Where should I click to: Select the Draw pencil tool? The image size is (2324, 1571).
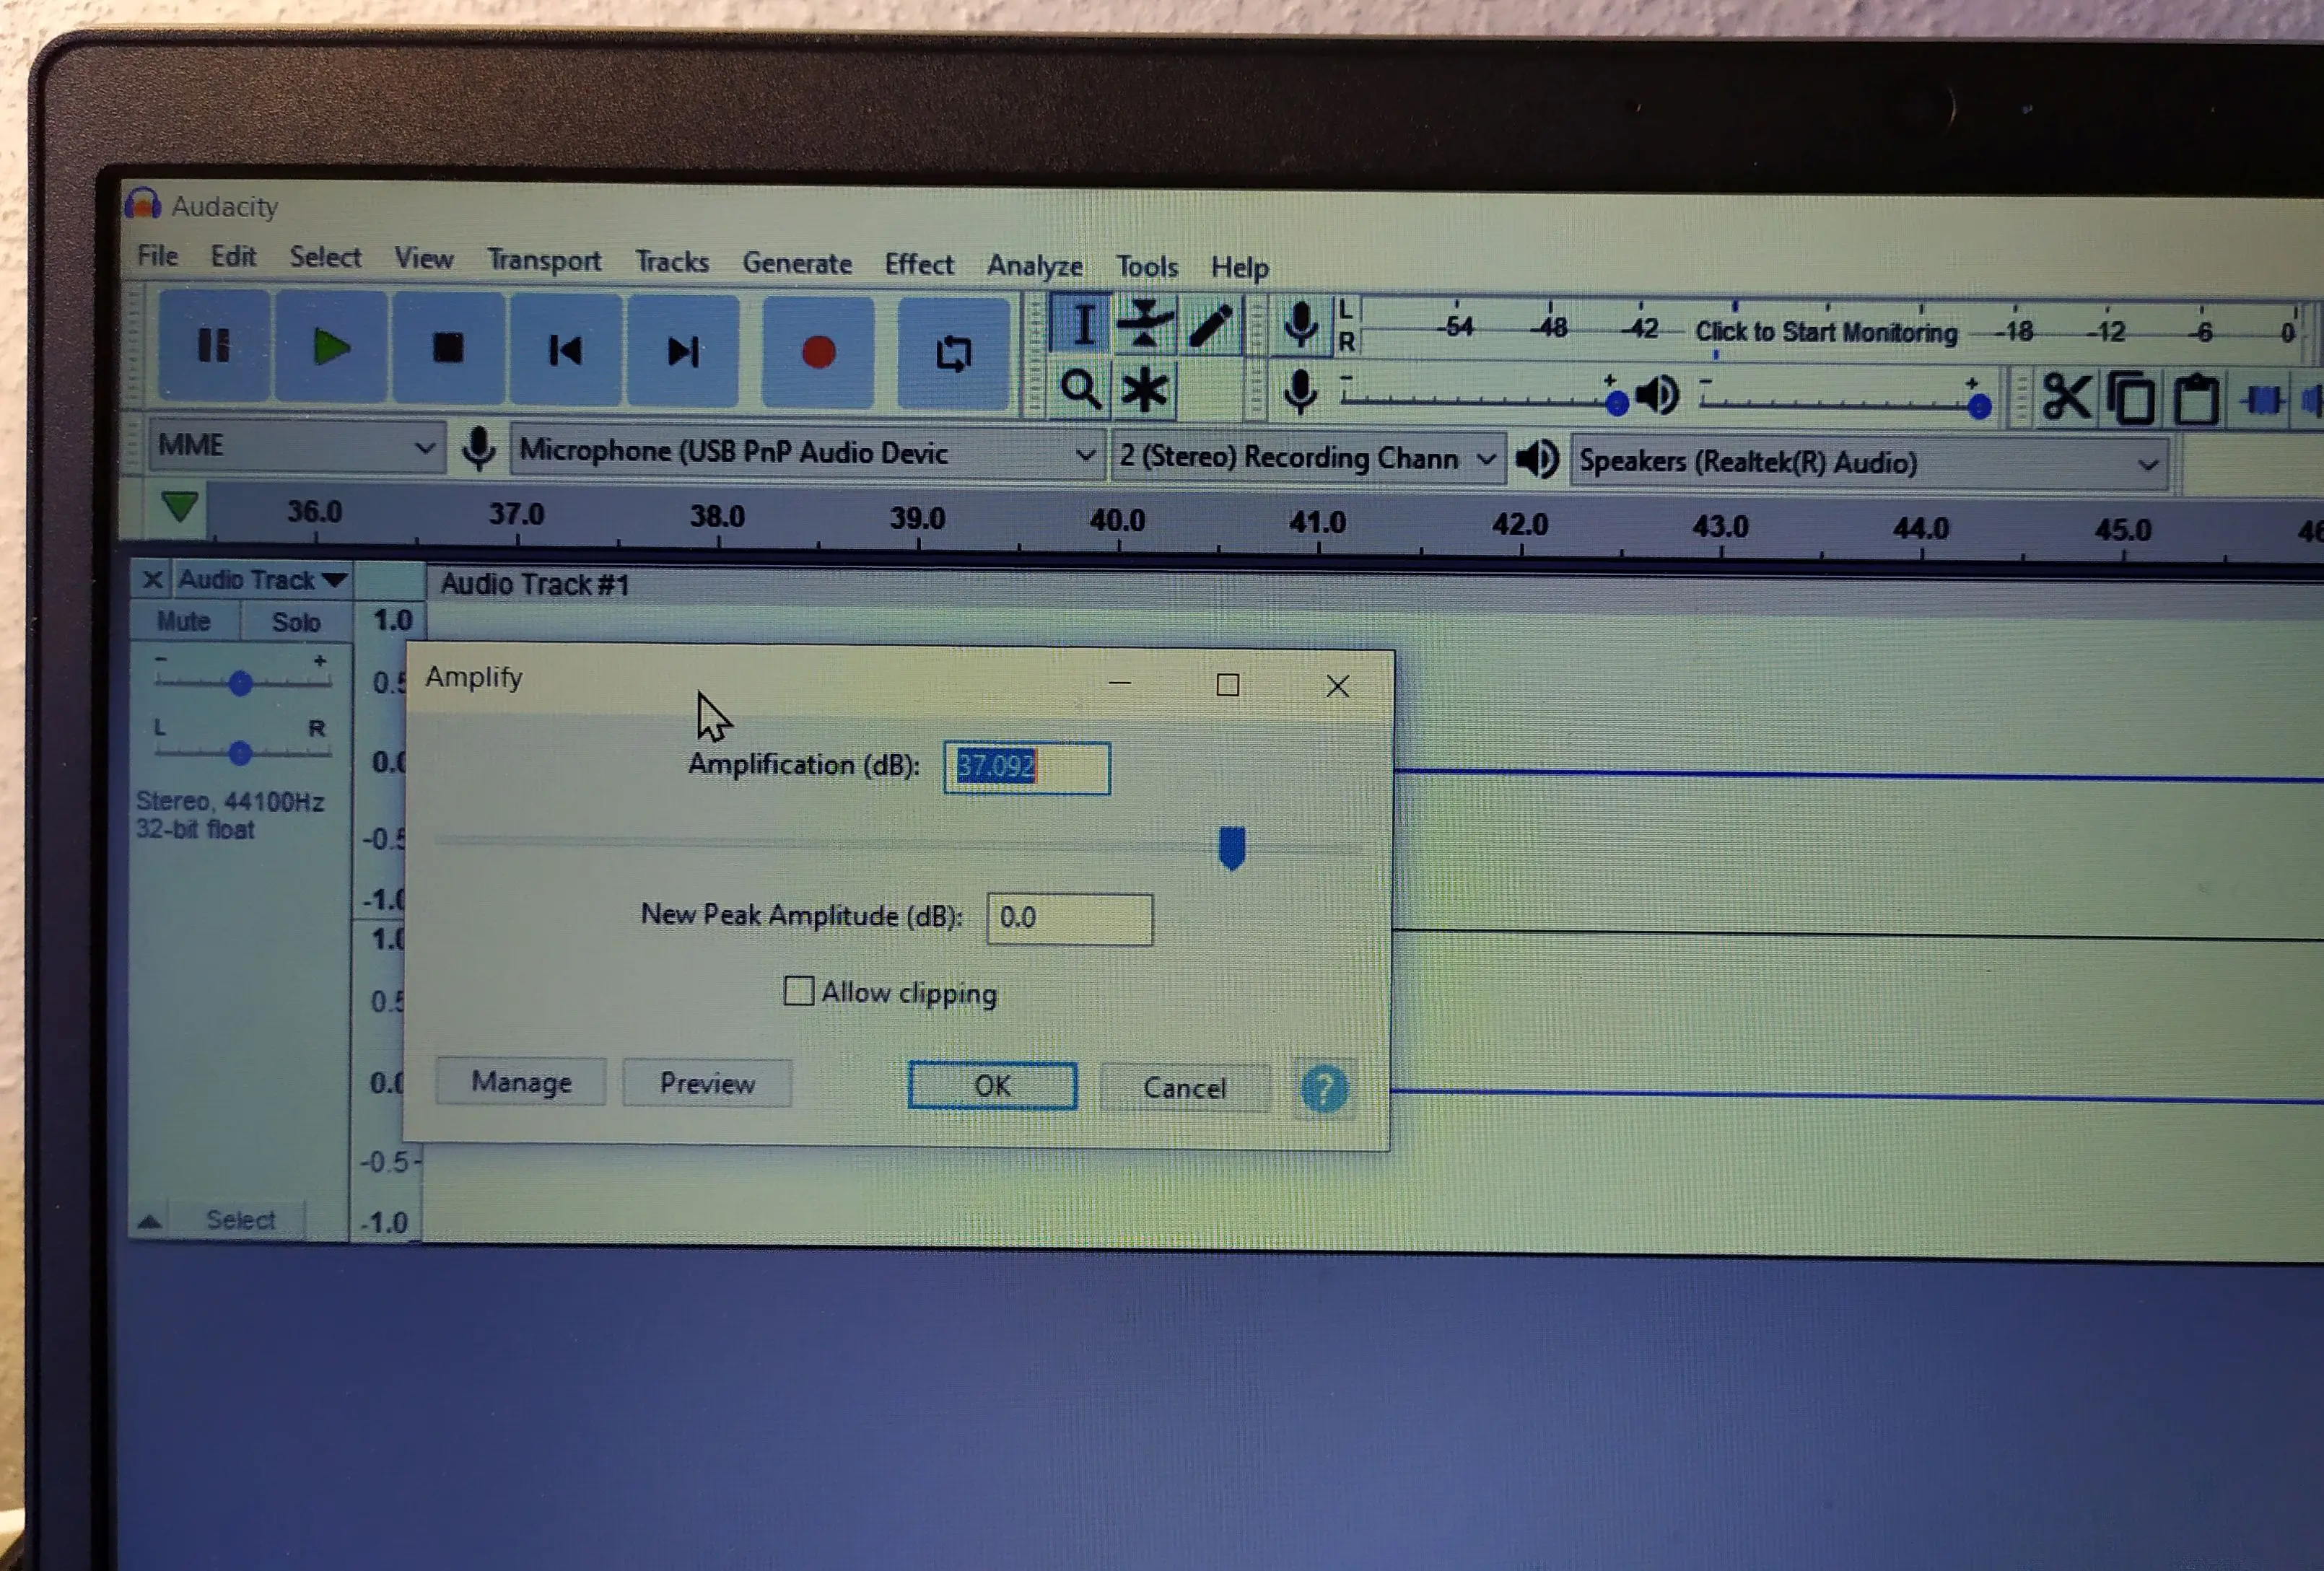click(1210, 327)
